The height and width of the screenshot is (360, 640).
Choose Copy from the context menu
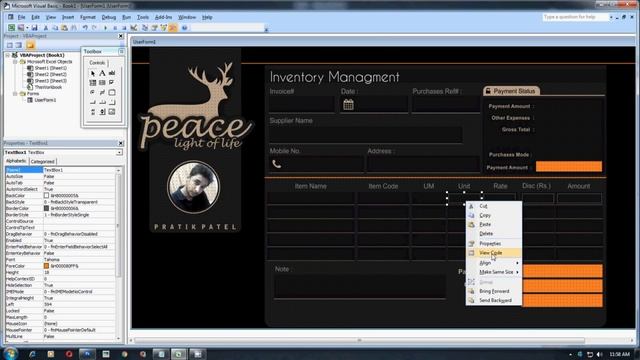493,215
